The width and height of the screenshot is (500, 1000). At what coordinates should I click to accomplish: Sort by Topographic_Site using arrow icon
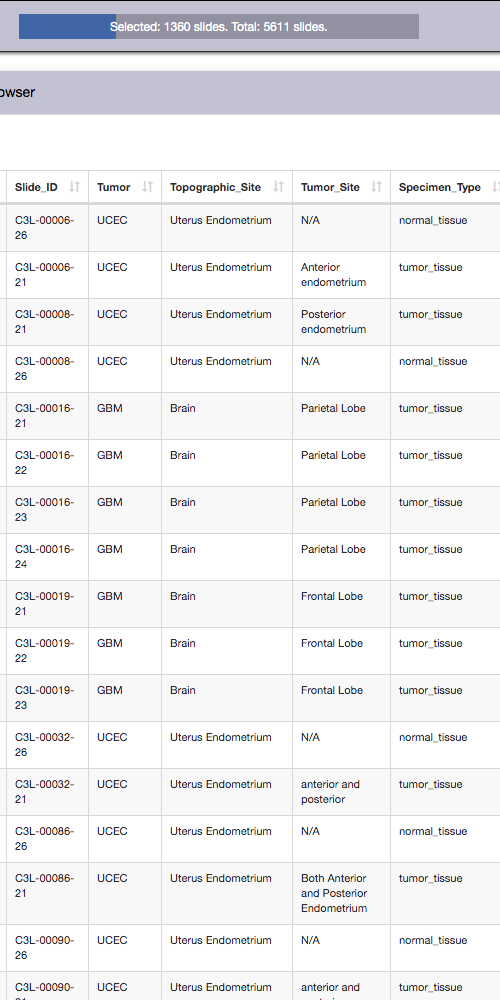279,187
